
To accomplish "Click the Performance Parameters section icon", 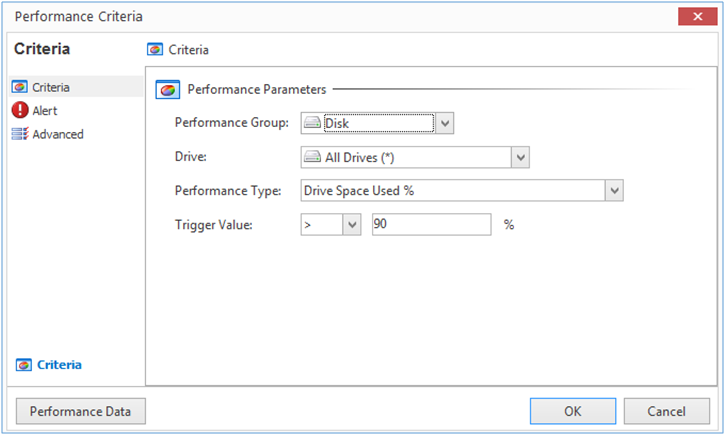I will point(168,90).
